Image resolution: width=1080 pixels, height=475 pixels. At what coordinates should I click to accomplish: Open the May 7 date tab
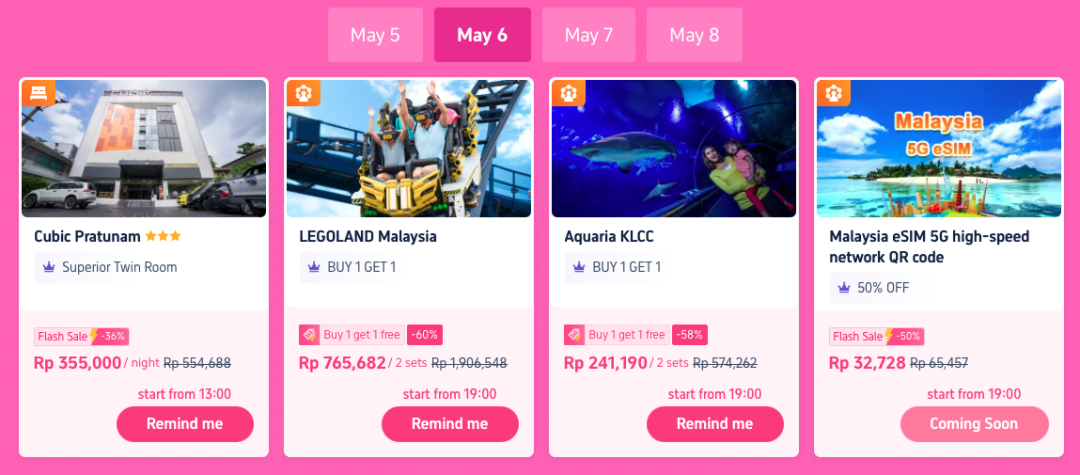[589, 35]
